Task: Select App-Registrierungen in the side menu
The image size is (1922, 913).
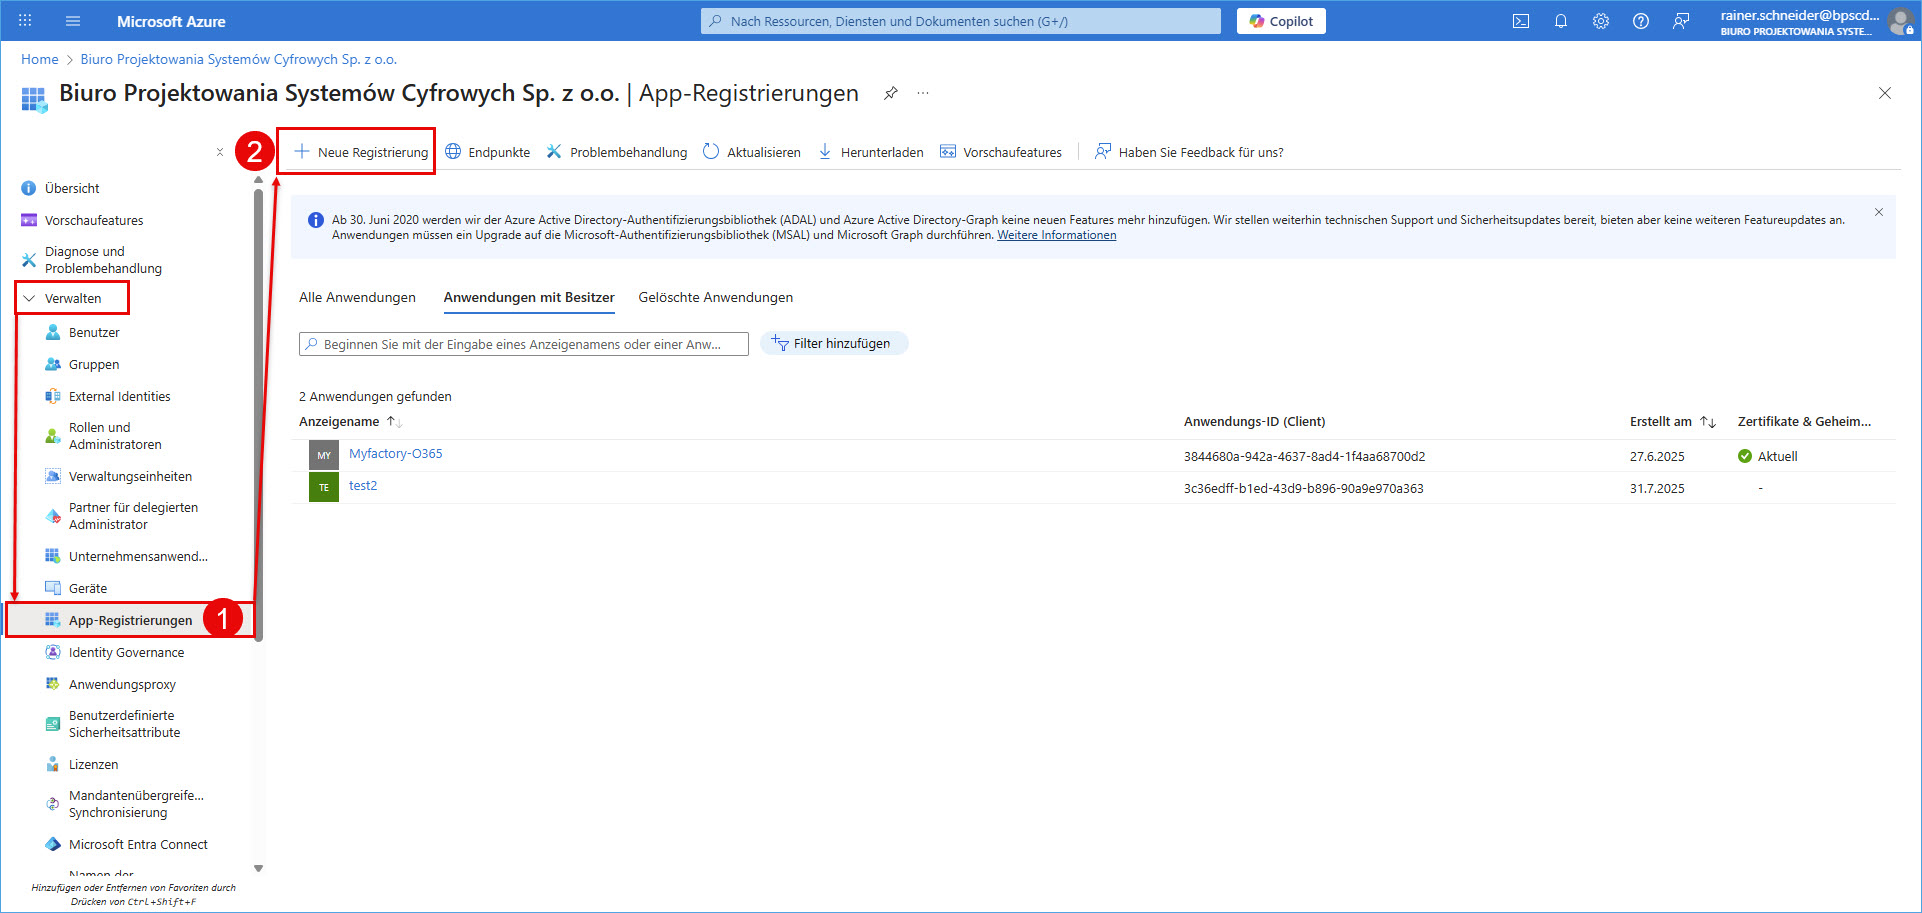Action: (x=130, y=620)
